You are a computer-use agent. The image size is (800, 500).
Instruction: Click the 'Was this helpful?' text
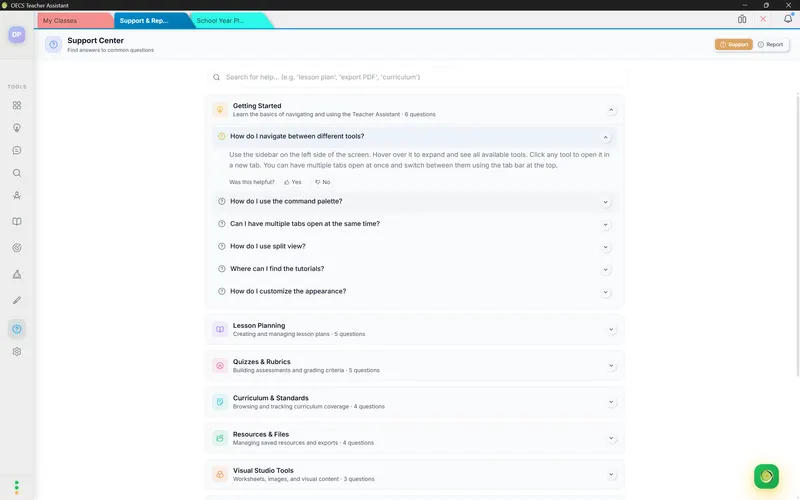point(252,182)
